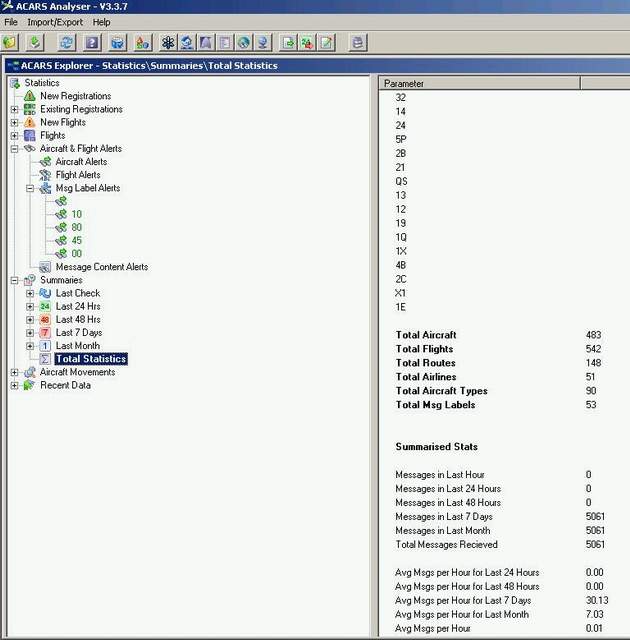Open help via purple question mark icon
The image size is (630, 640).
tap(92, 42)
